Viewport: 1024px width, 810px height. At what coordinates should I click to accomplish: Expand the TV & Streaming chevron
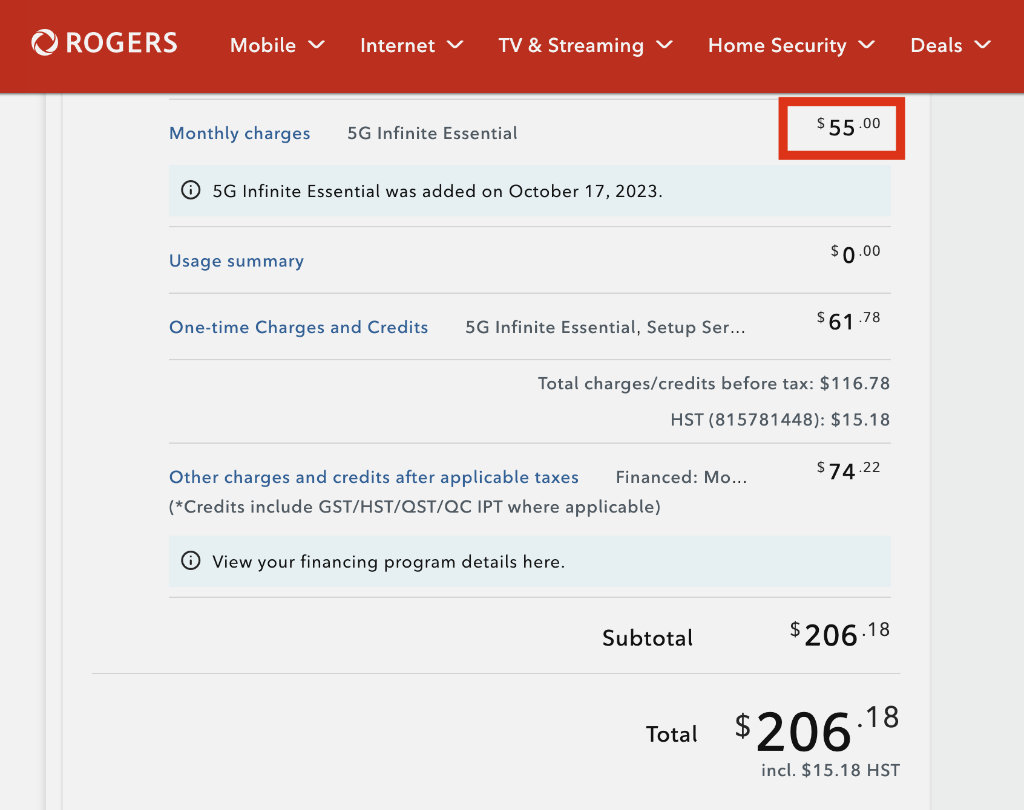pos(664,45)
